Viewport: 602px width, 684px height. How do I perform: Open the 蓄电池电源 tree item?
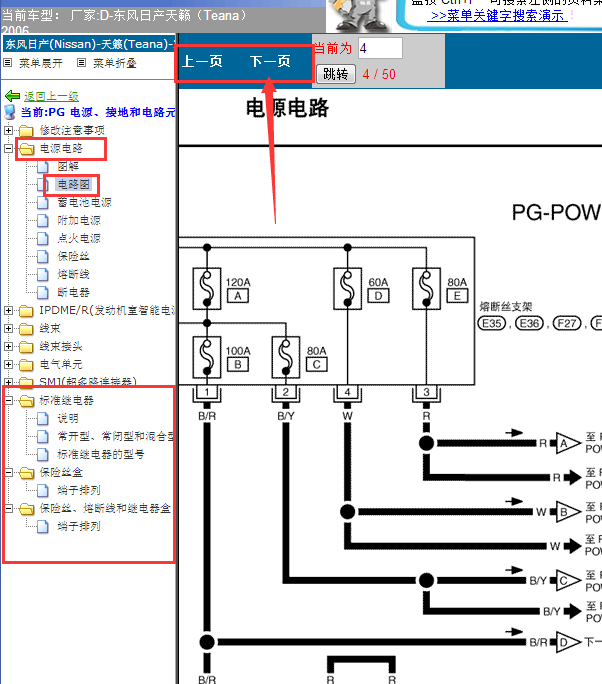(85, 202)
